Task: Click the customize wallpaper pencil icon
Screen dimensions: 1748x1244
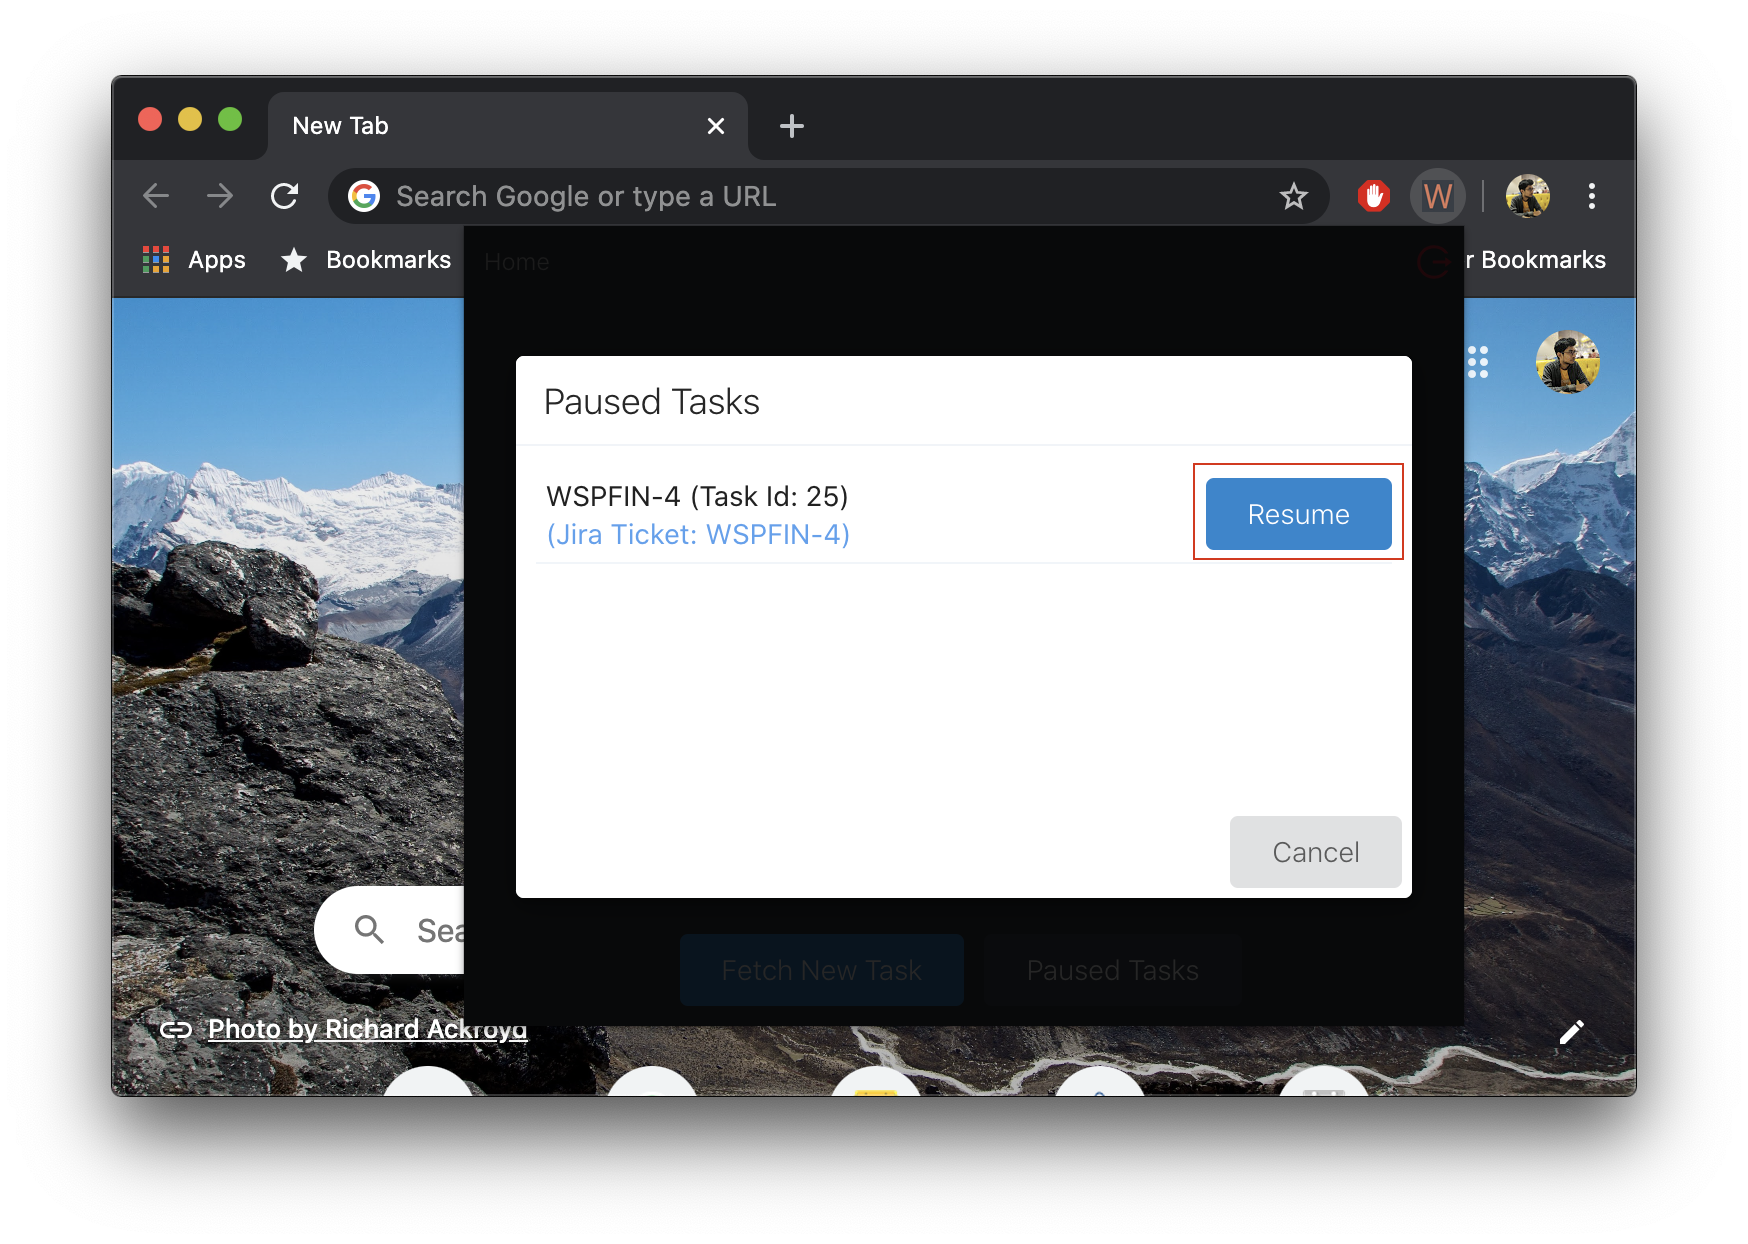Action: click(1572, 1031)
